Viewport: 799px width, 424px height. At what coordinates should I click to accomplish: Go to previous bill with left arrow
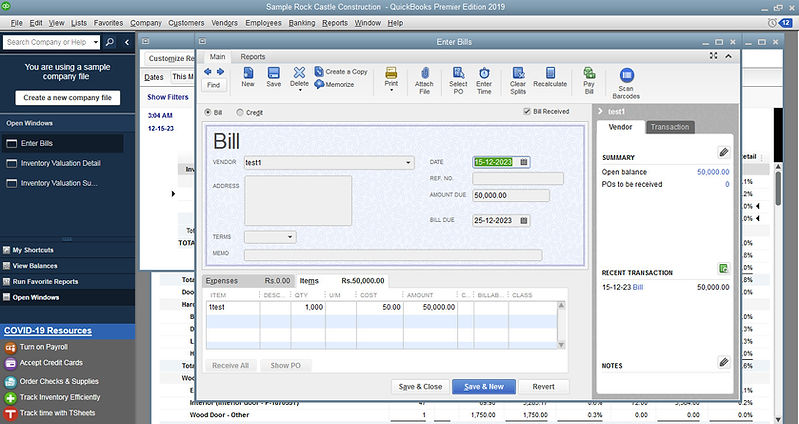pyautogui.click(x=208, y=72)
